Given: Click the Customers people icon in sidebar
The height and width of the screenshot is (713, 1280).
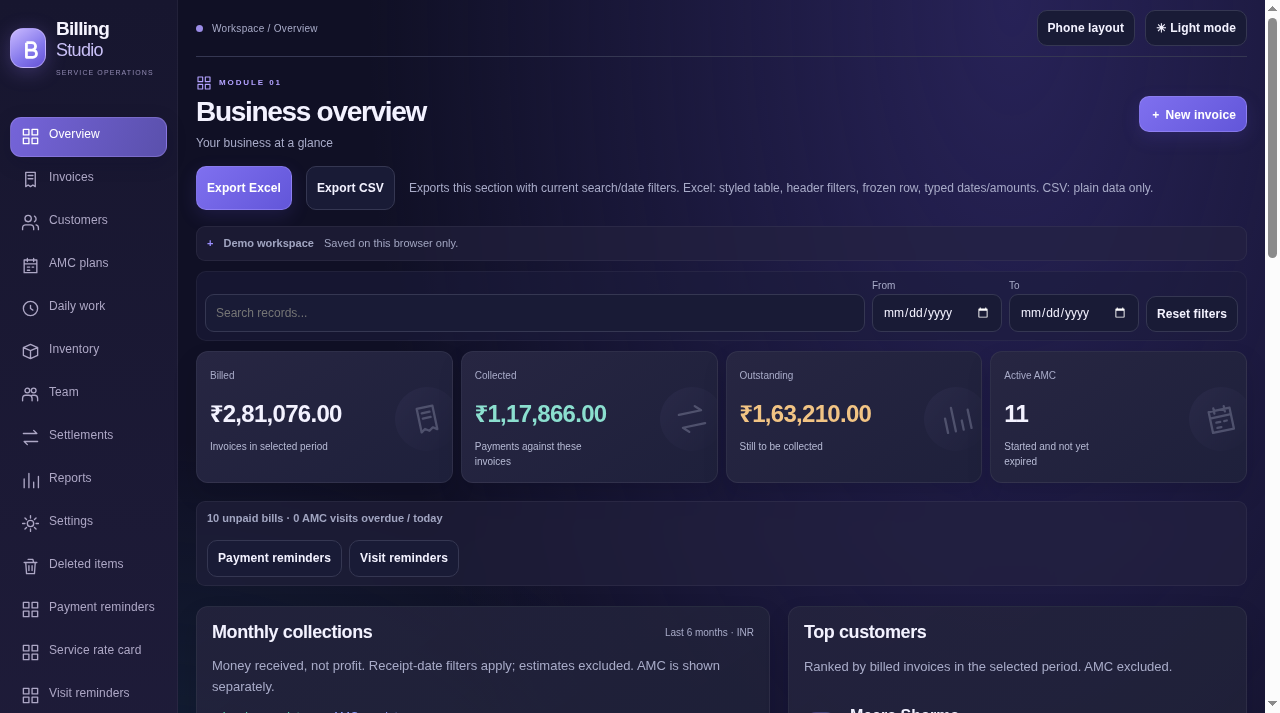Looking at the screenshot, I should coord(30,222).
